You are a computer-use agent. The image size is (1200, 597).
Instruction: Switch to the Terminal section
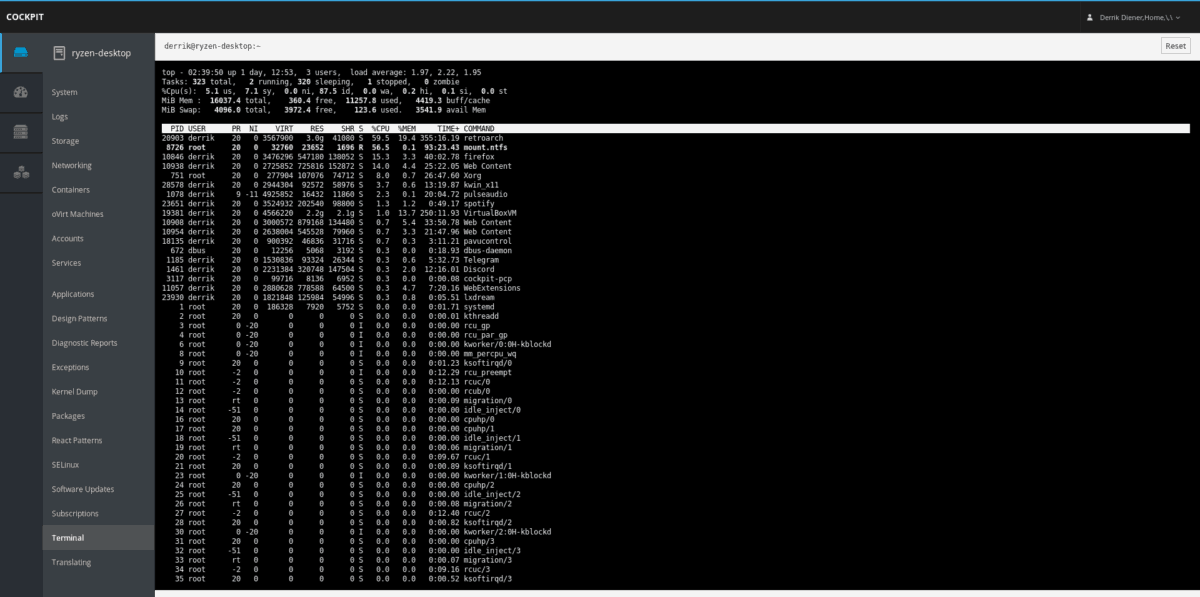tap(69, 537)
